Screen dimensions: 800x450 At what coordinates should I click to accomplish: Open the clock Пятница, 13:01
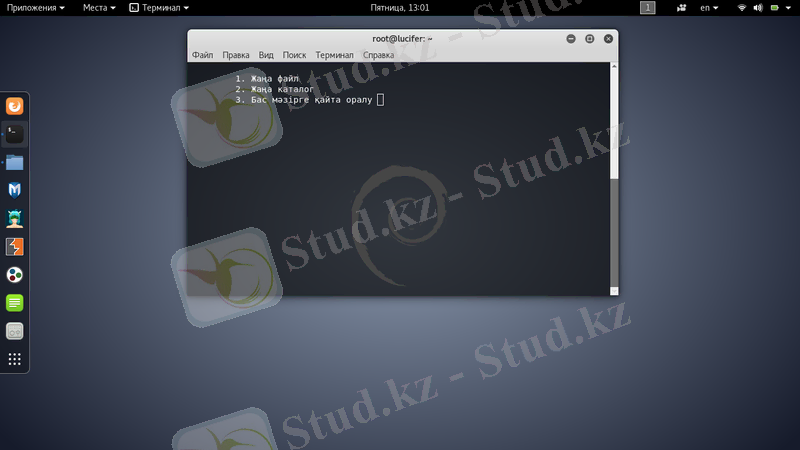click(x=399, y=8)
